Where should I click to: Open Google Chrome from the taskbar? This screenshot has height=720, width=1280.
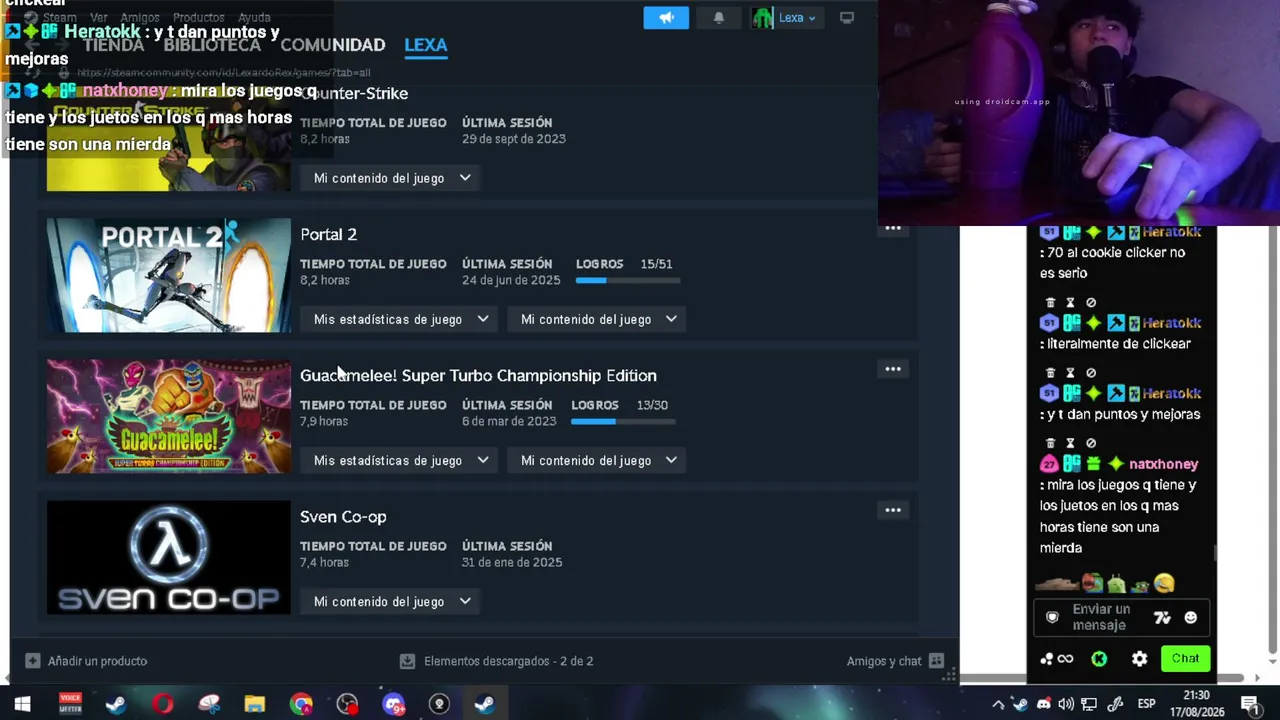tap(301, 704)
